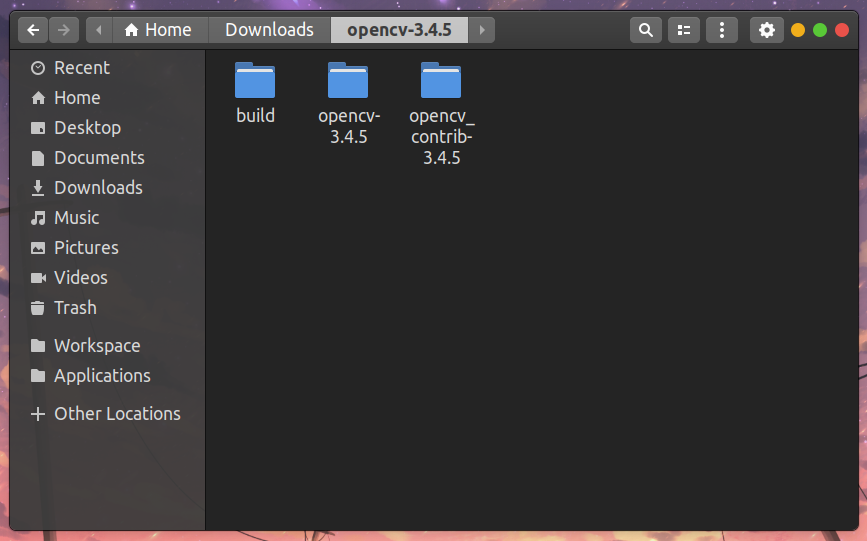Viewport: 867px width, 541px height.
Task: Open Videos in the sidebar
Action: tap(107, 277)
